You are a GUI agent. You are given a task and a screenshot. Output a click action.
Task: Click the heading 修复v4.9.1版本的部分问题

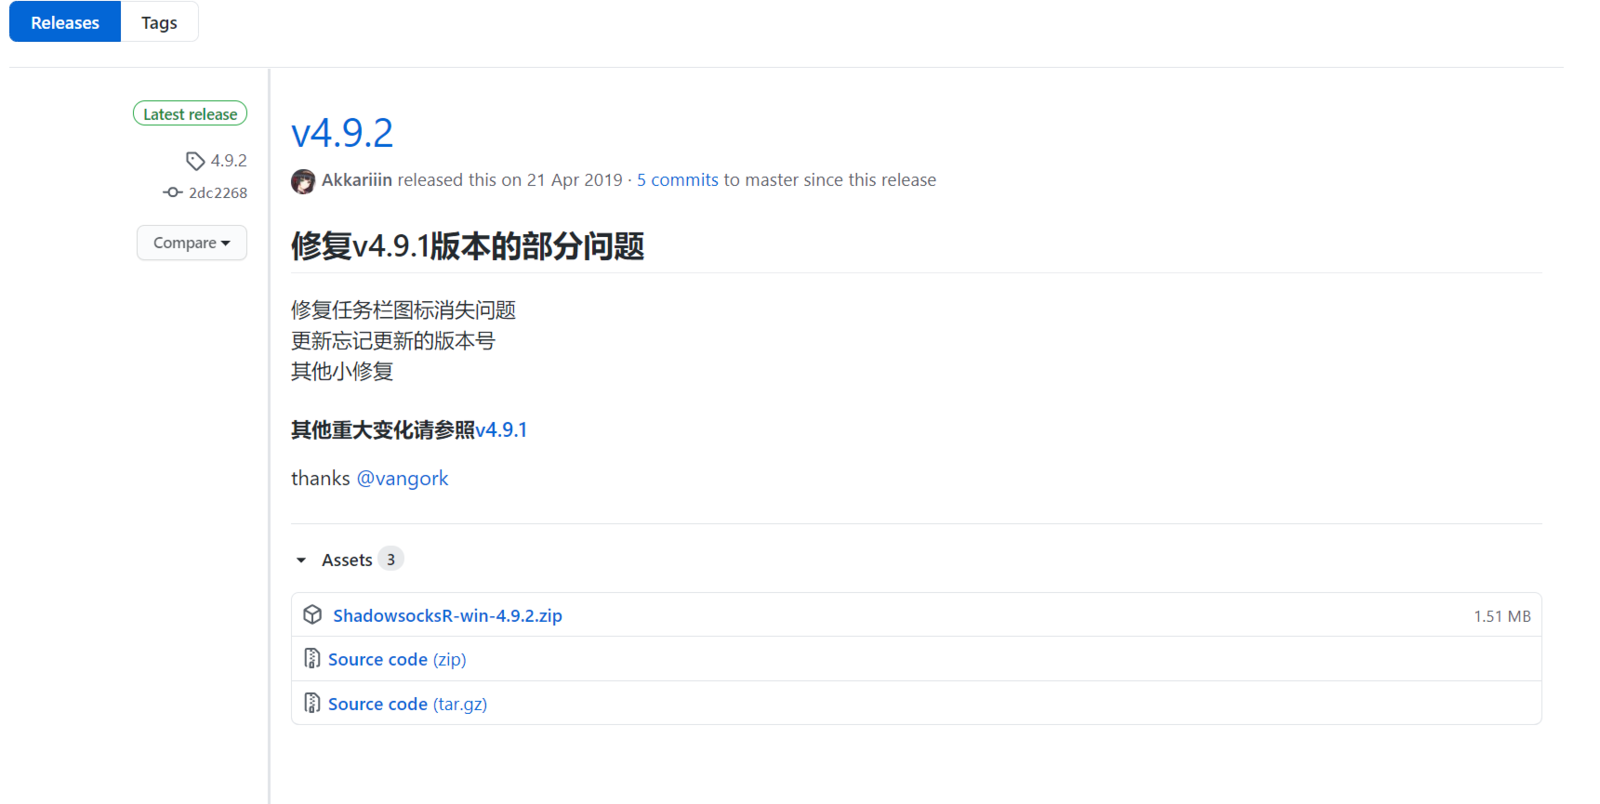click(467, 246)
